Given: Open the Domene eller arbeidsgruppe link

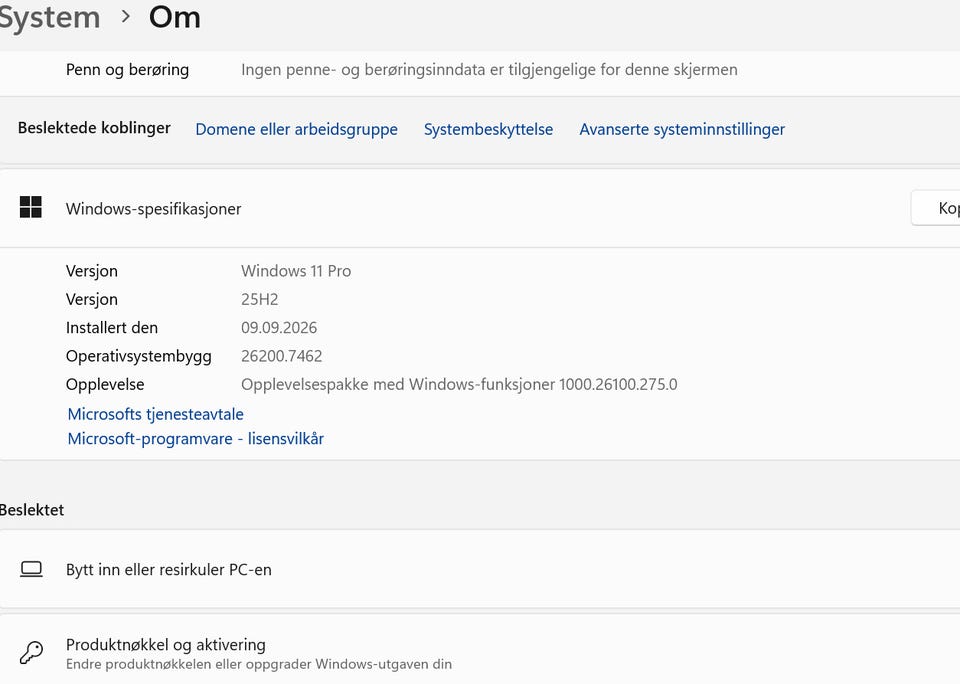Looking at the screenshot, I should point(296,129).
